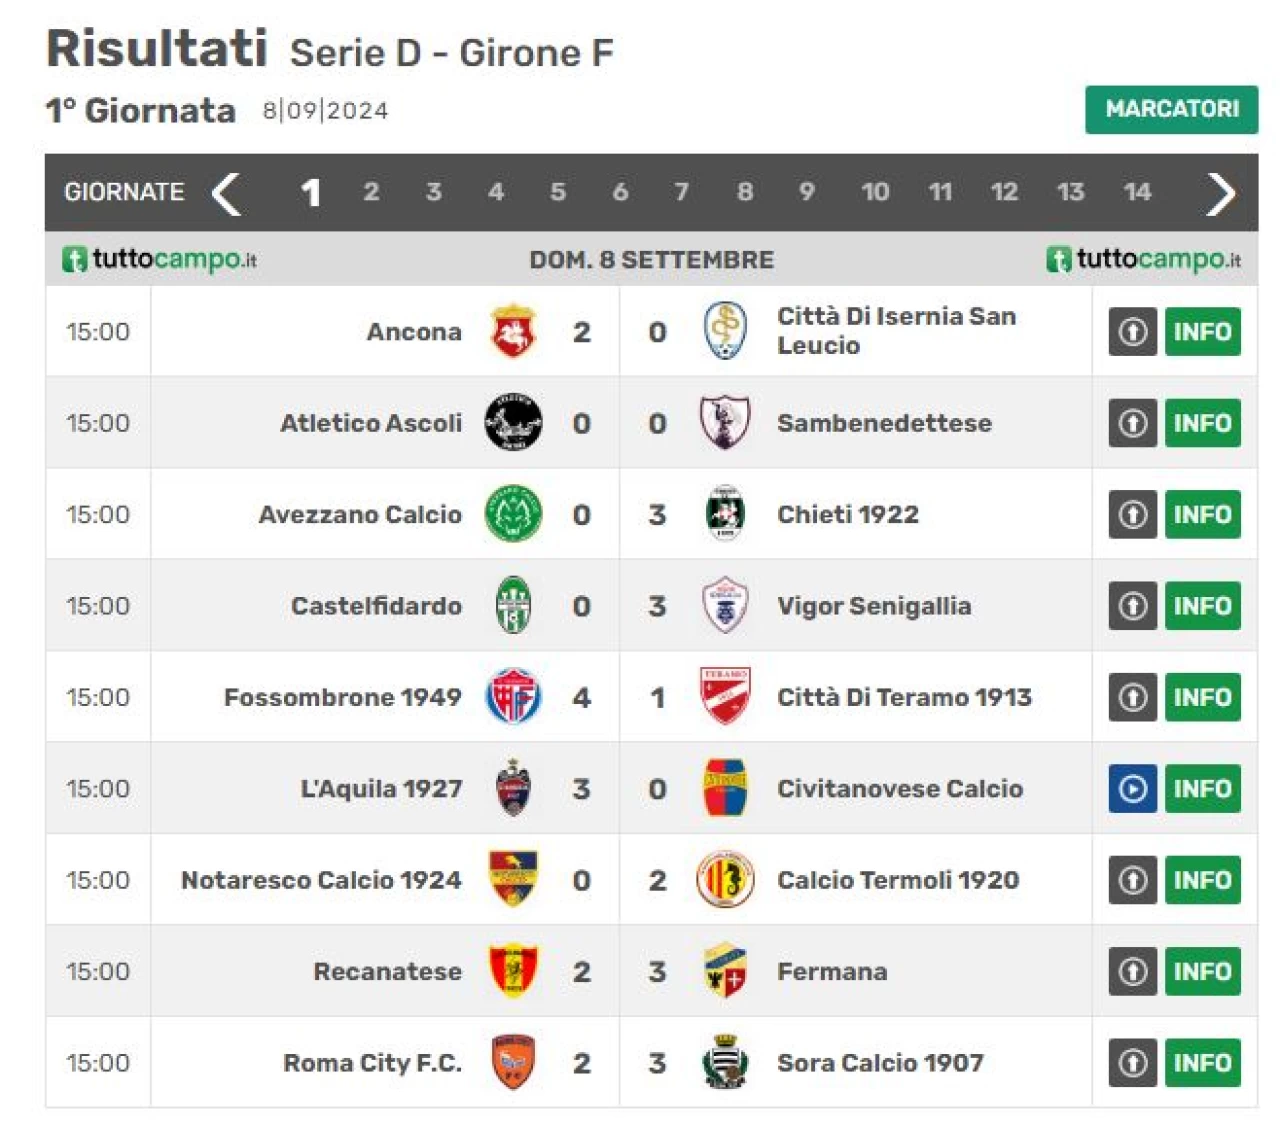Go to the previous giornate with left chevron

point(227,193)
